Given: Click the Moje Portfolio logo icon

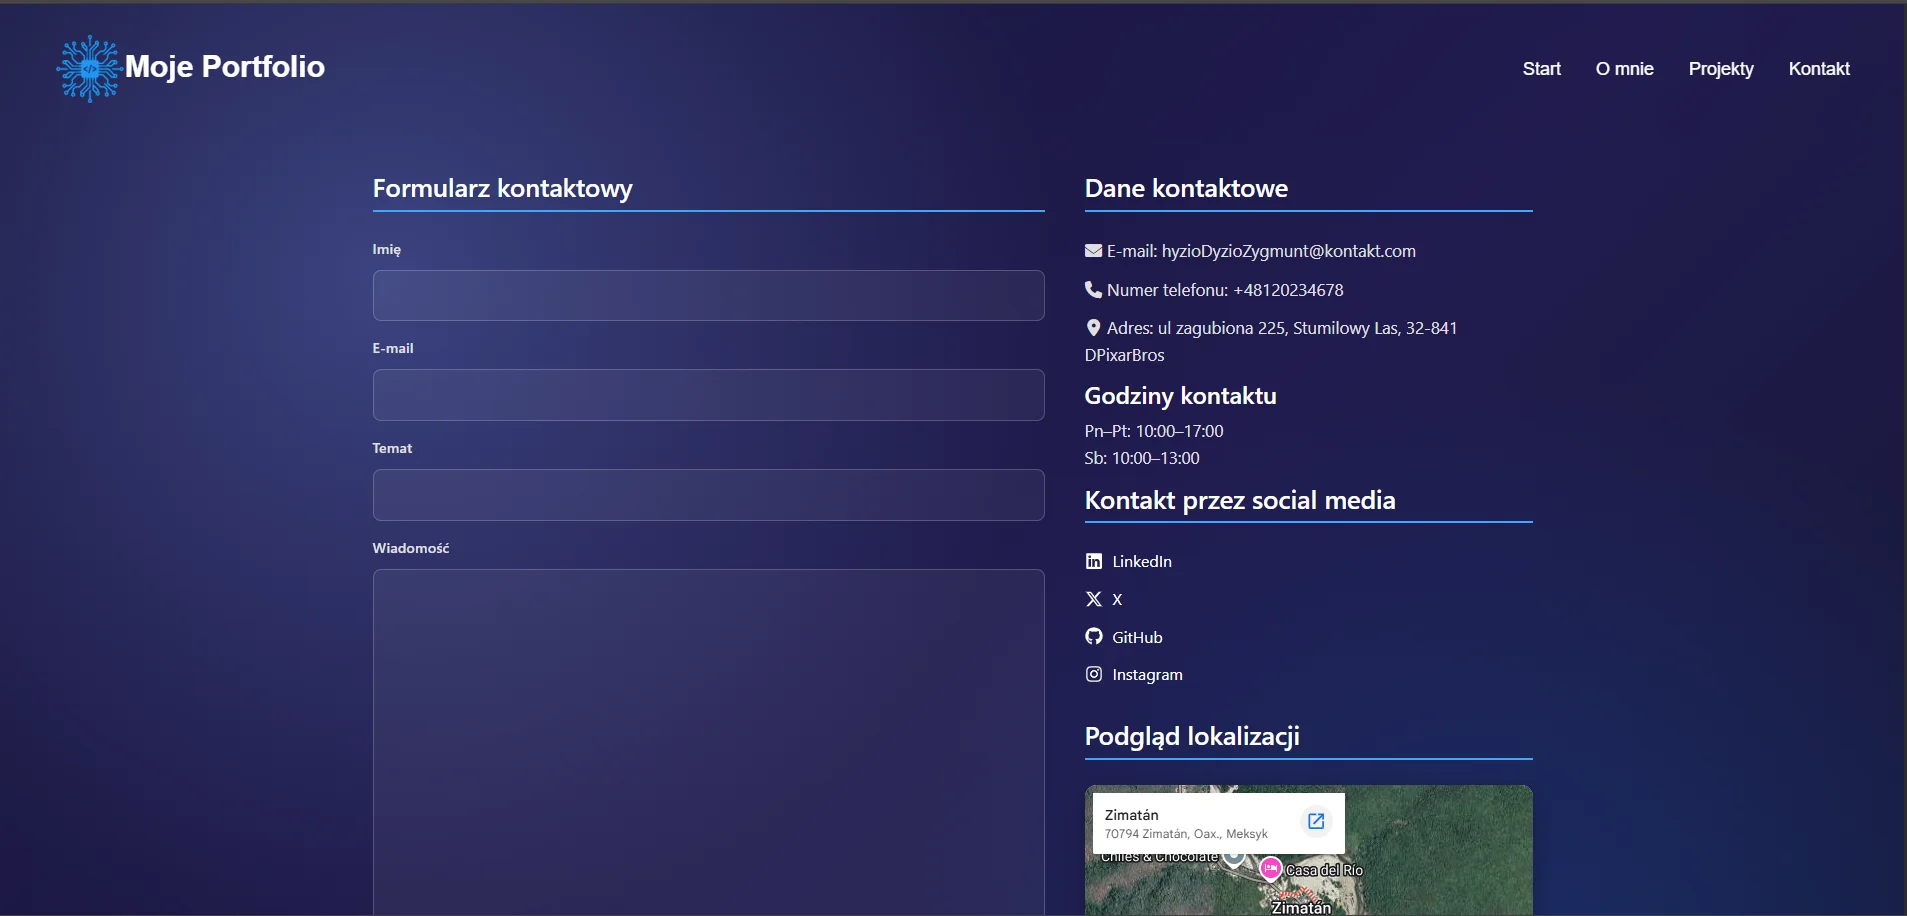Looking at the screenshot, I should point(90,68).
